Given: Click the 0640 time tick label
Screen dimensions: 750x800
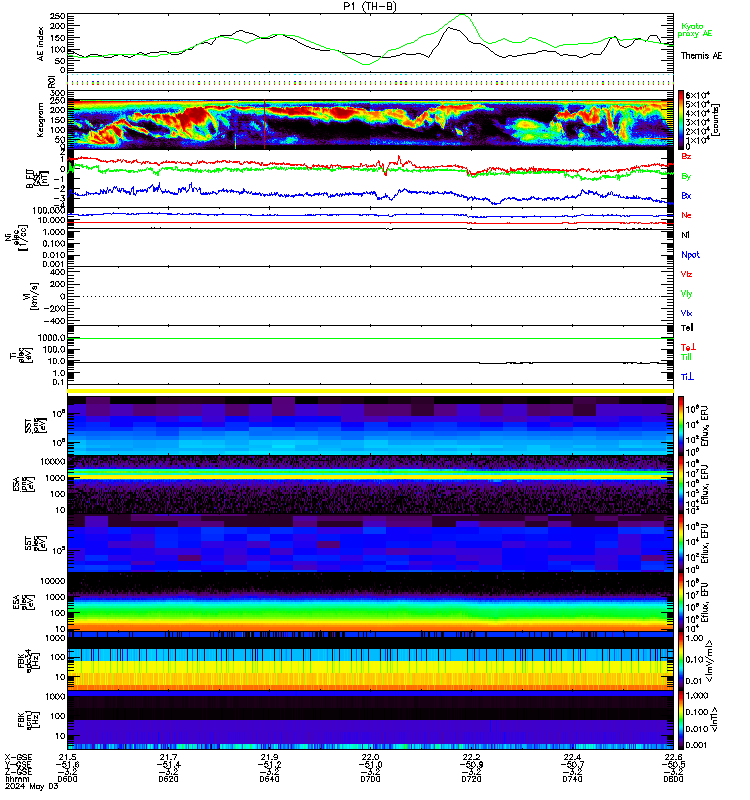Looking at the screenshot, I should 269,779.
